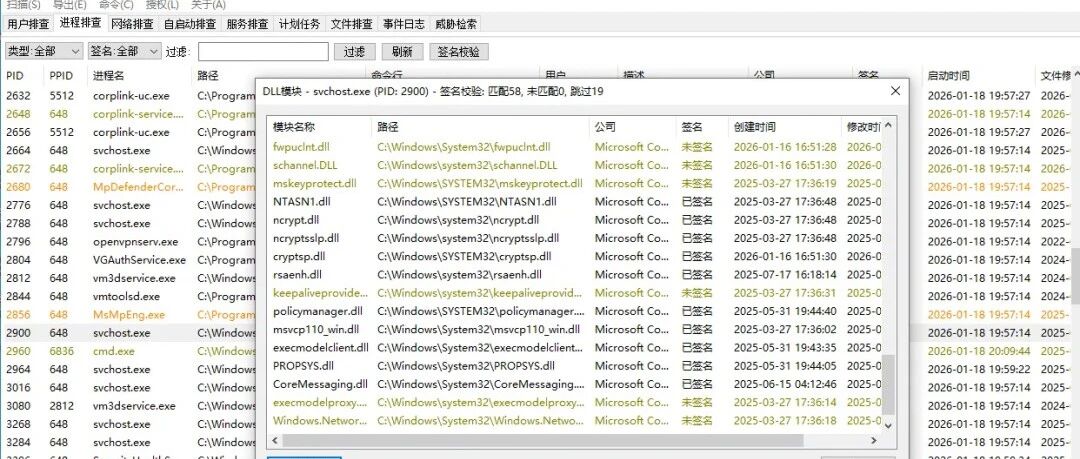
Task: Select the ncryptsslp.dll module row
Action: [x=575, y=238]
